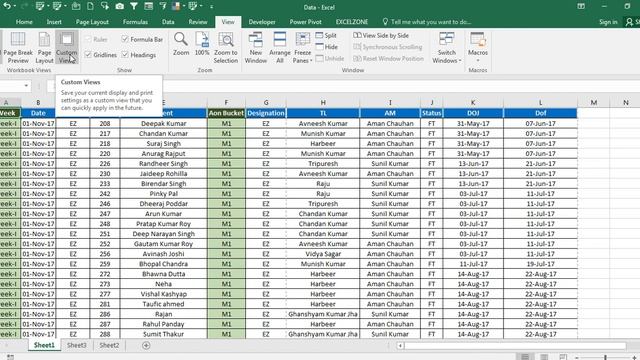The image size is (640, 360).
Task: Click Arrange All windows
Action: coord(280,48)
